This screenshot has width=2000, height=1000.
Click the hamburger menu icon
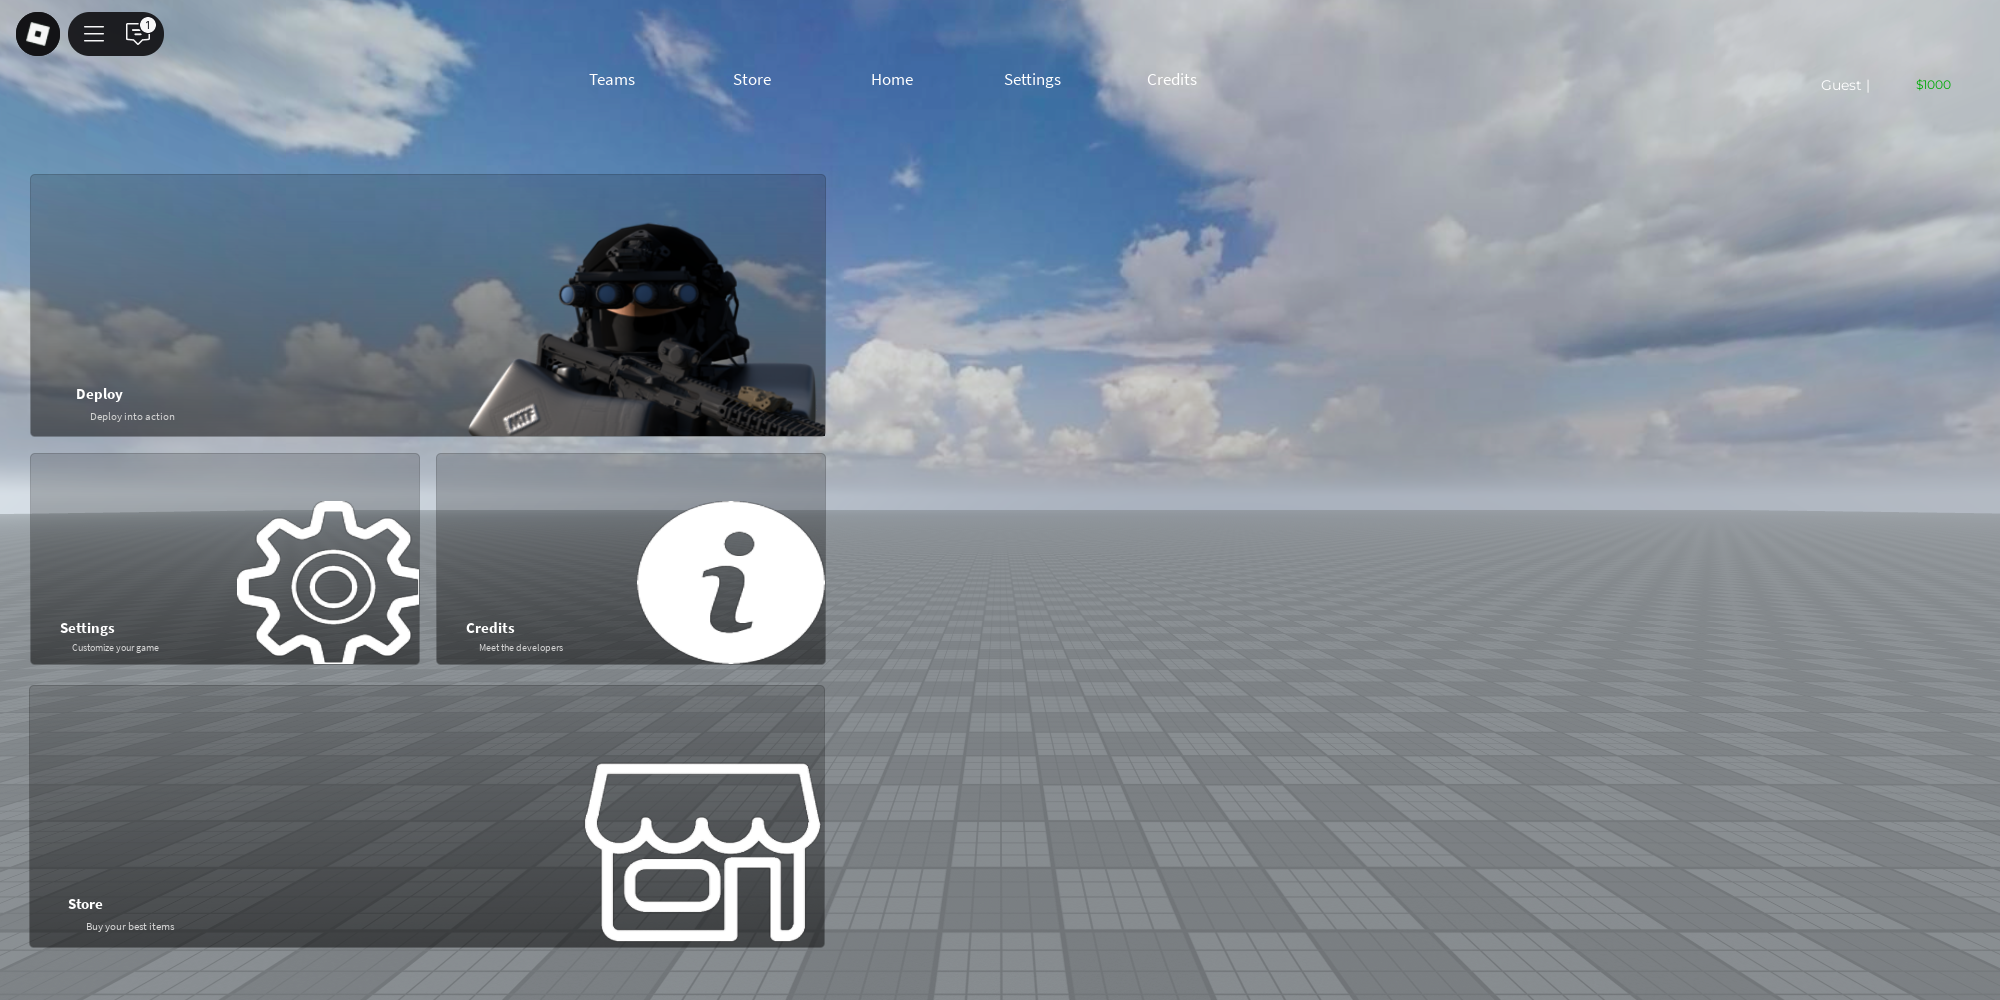click(x=93, y=33)
